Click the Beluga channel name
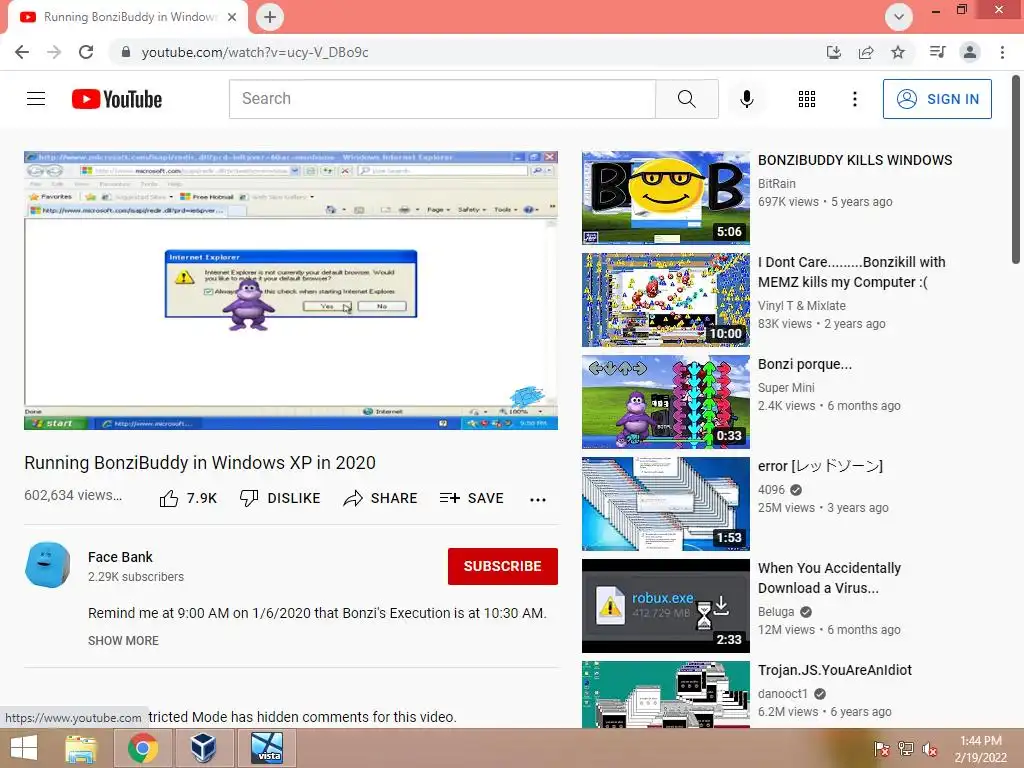1024x768 pixels. click(776, 612)
